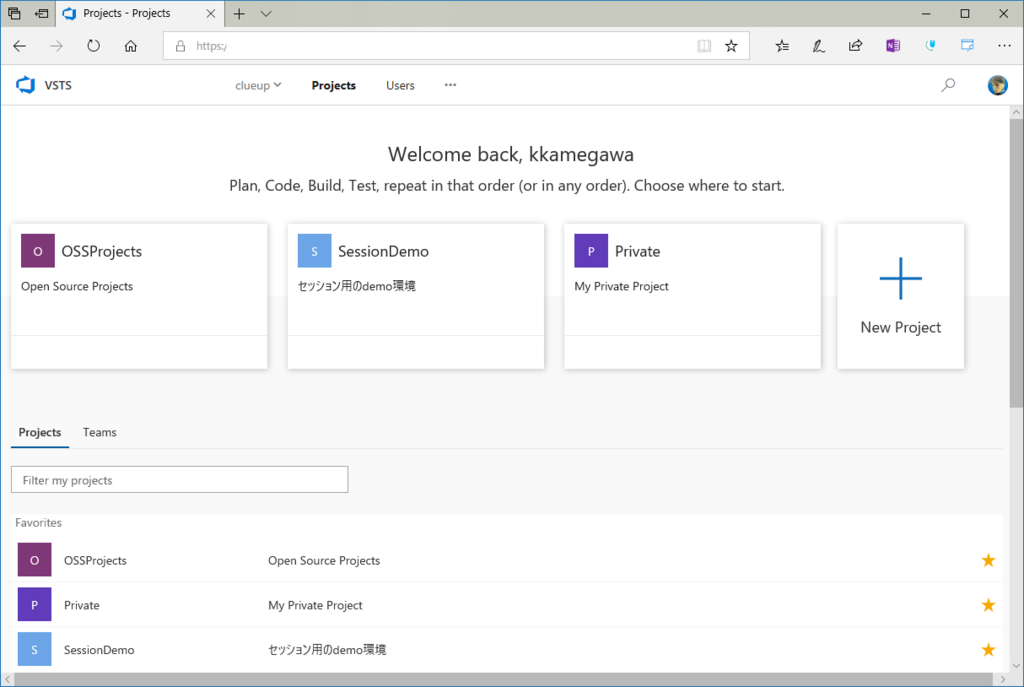
Task: Open the browser tab list chevron
Action: coord(266,14)
